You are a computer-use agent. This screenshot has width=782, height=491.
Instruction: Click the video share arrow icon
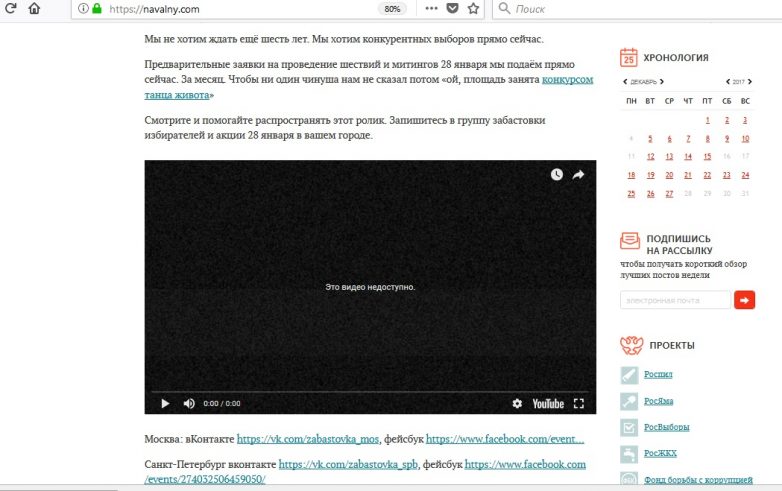578,175
